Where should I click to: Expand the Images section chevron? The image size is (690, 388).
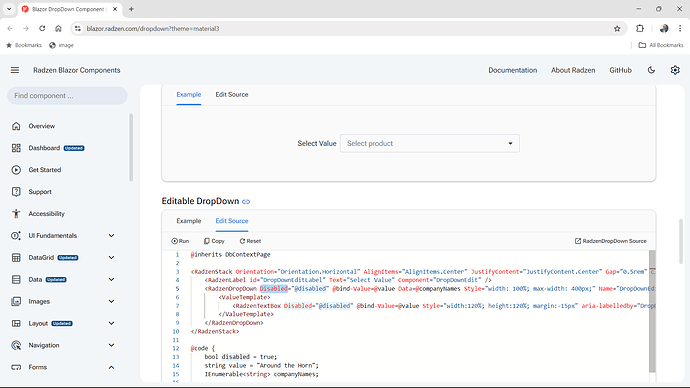(x=111, y=301)
